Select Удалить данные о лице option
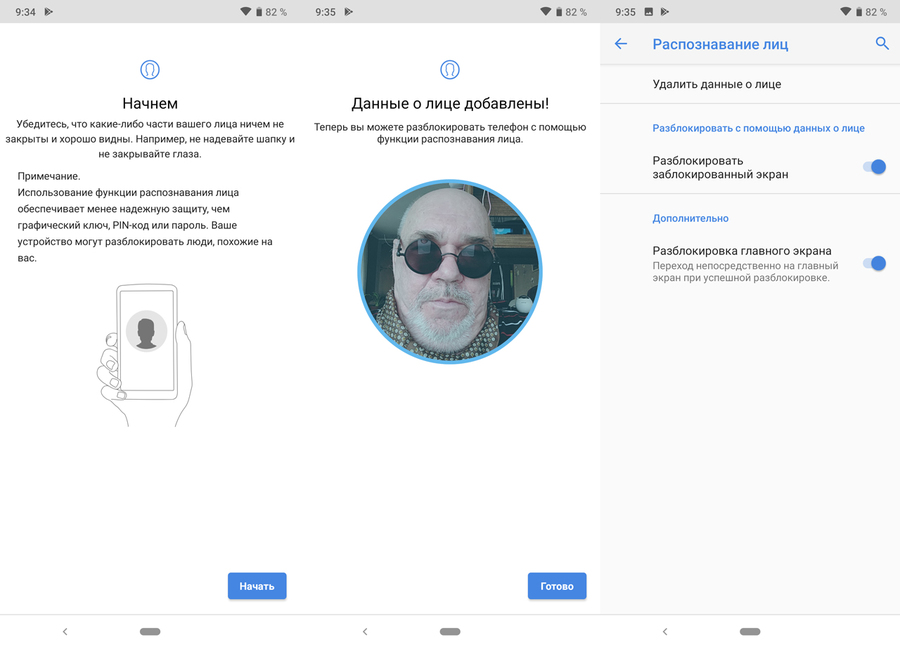The height and width of the screenshot is (649, 900). (750, 84)
